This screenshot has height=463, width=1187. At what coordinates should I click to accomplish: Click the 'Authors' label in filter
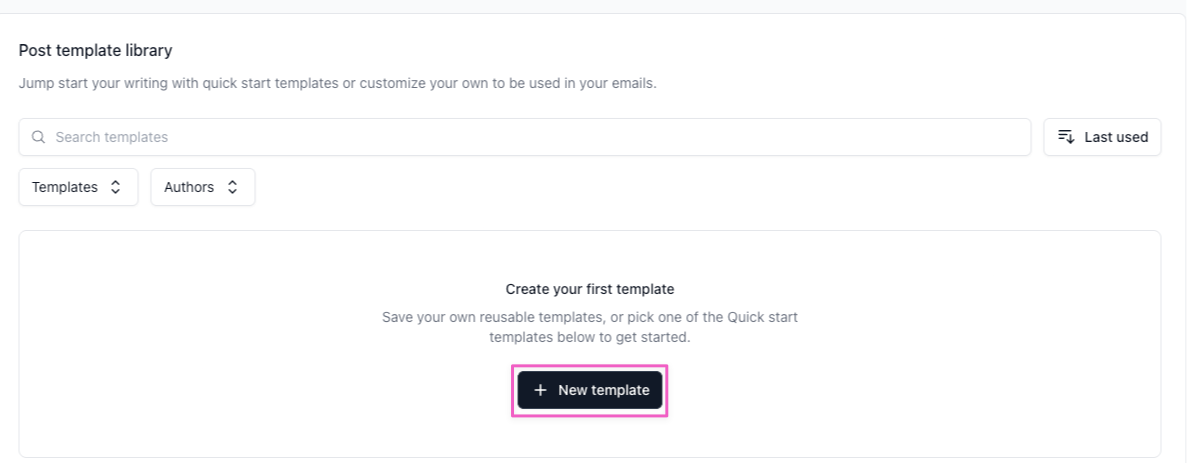tap(188, 187)
